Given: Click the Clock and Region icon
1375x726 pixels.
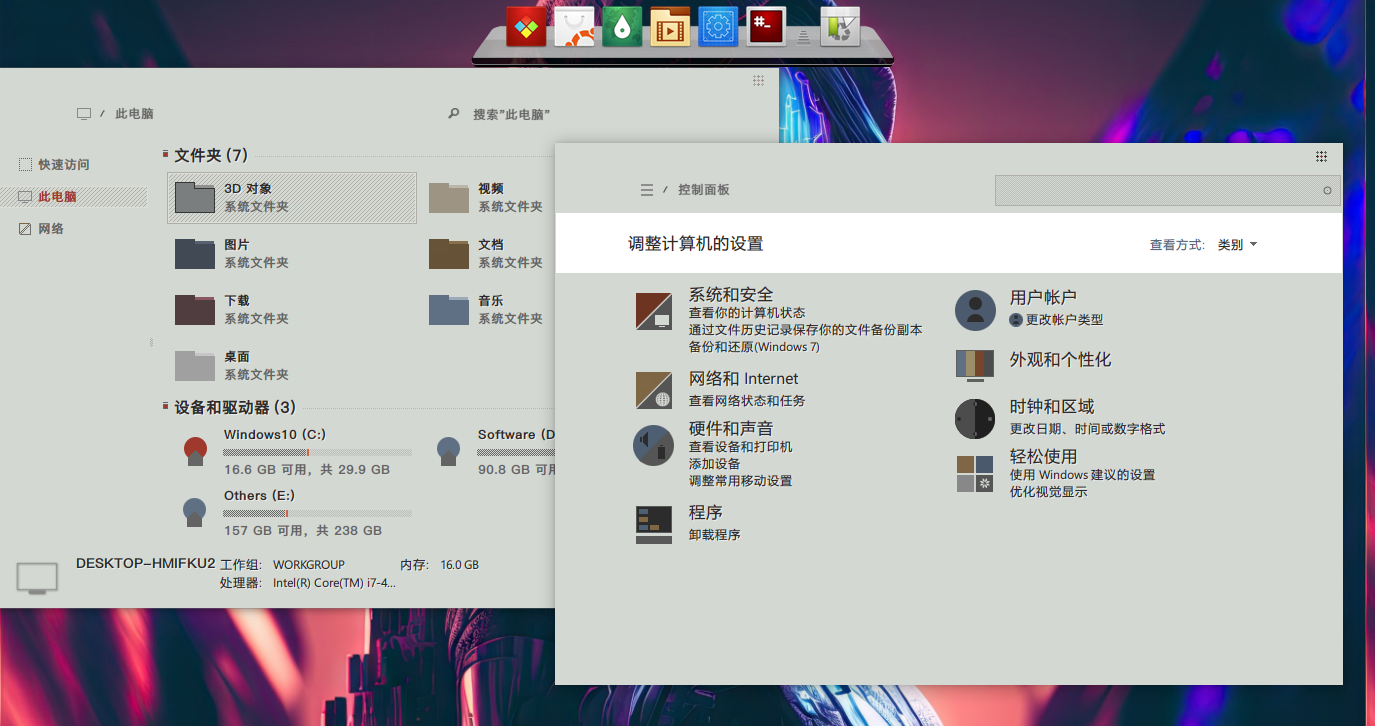Looking at the screenshot, I should pos(975,419).
